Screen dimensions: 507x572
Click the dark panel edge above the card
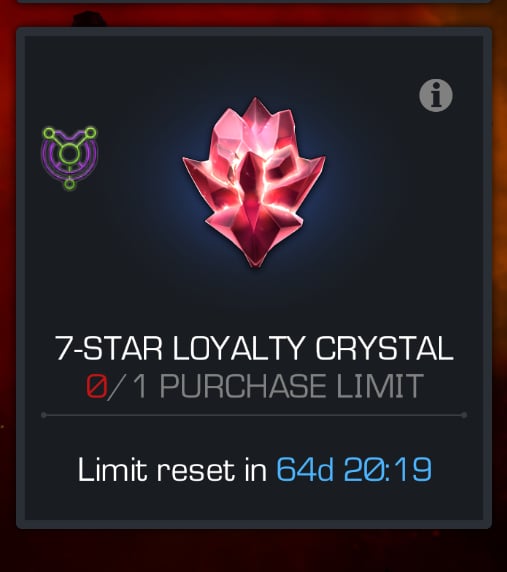pos(254,1)
